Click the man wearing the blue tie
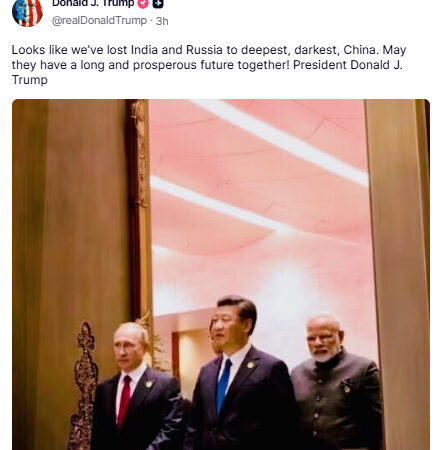 [x=238, y=373]
